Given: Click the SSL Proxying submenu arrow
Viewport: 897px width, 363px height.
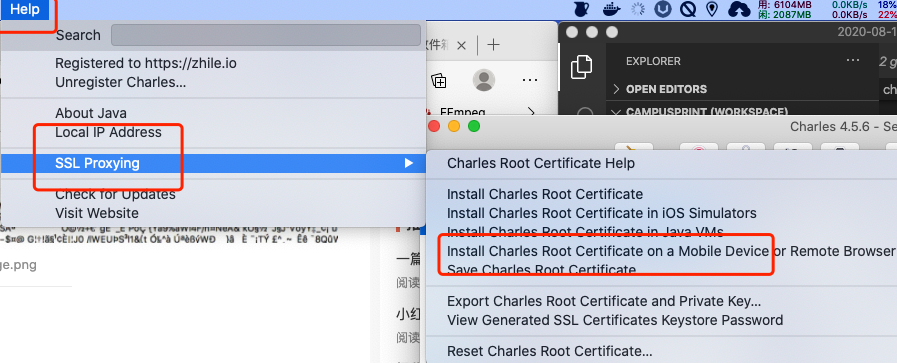Looking at the screenshot, I should coord(408,163).
